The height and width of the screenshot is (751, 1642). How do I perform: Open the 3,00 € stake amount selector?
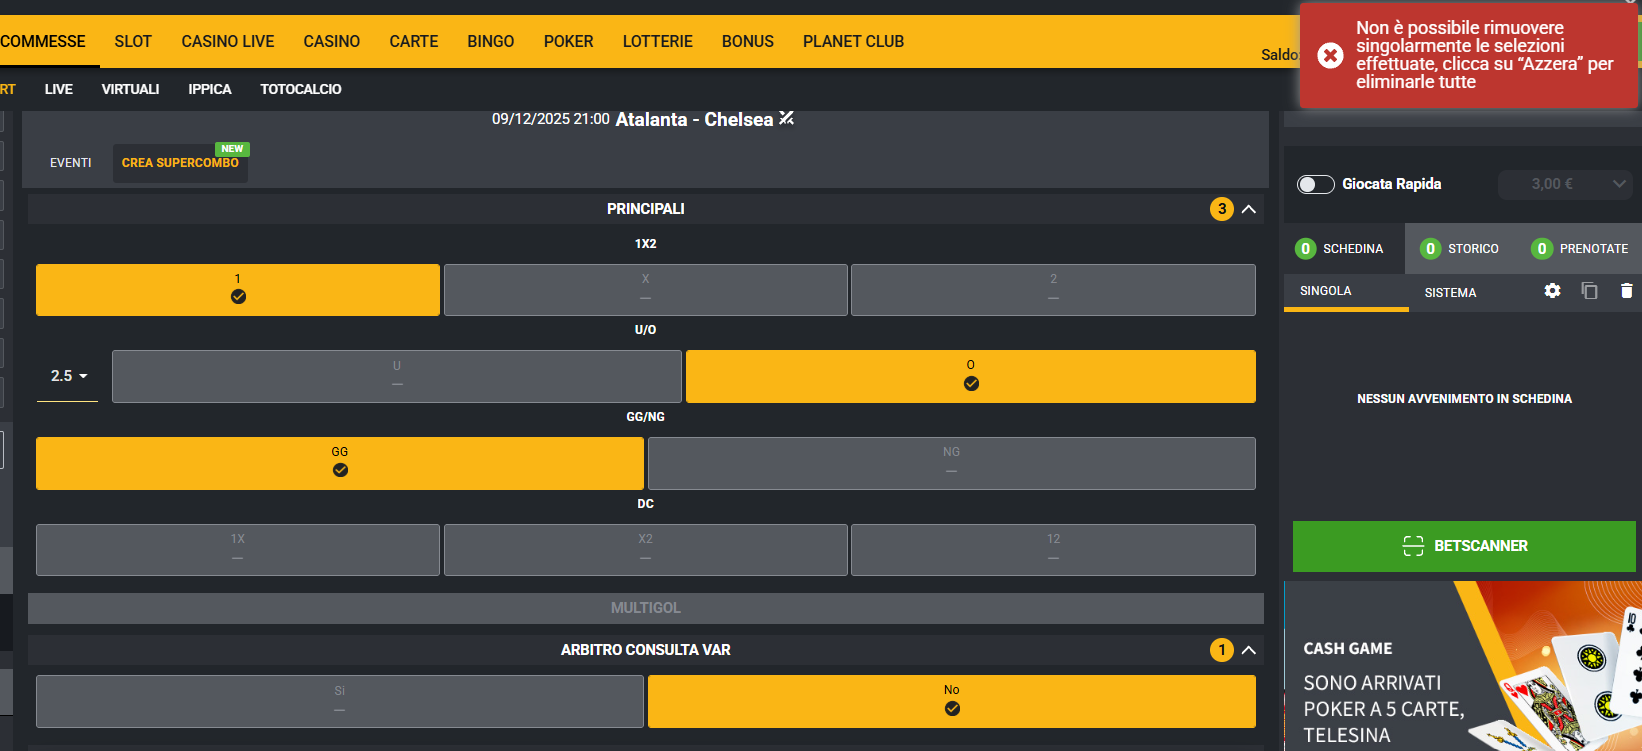[x=1565, y=184]
